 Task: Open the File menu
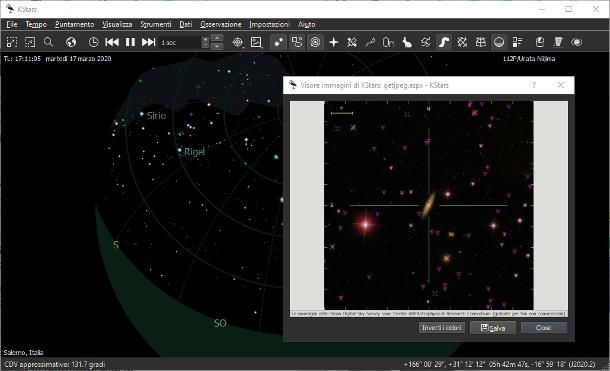[x=12, y=24]
